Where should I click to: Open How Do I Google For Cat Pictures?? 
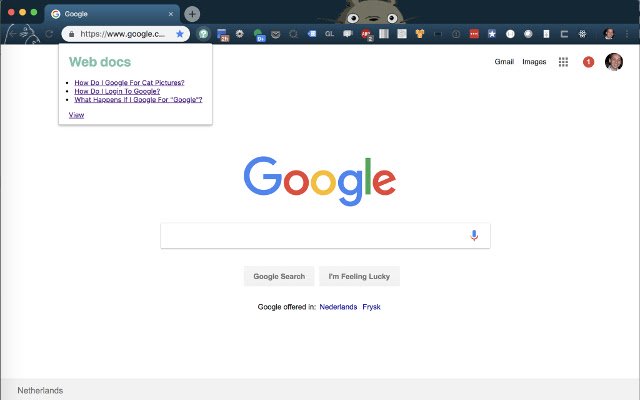coord(129,82)
